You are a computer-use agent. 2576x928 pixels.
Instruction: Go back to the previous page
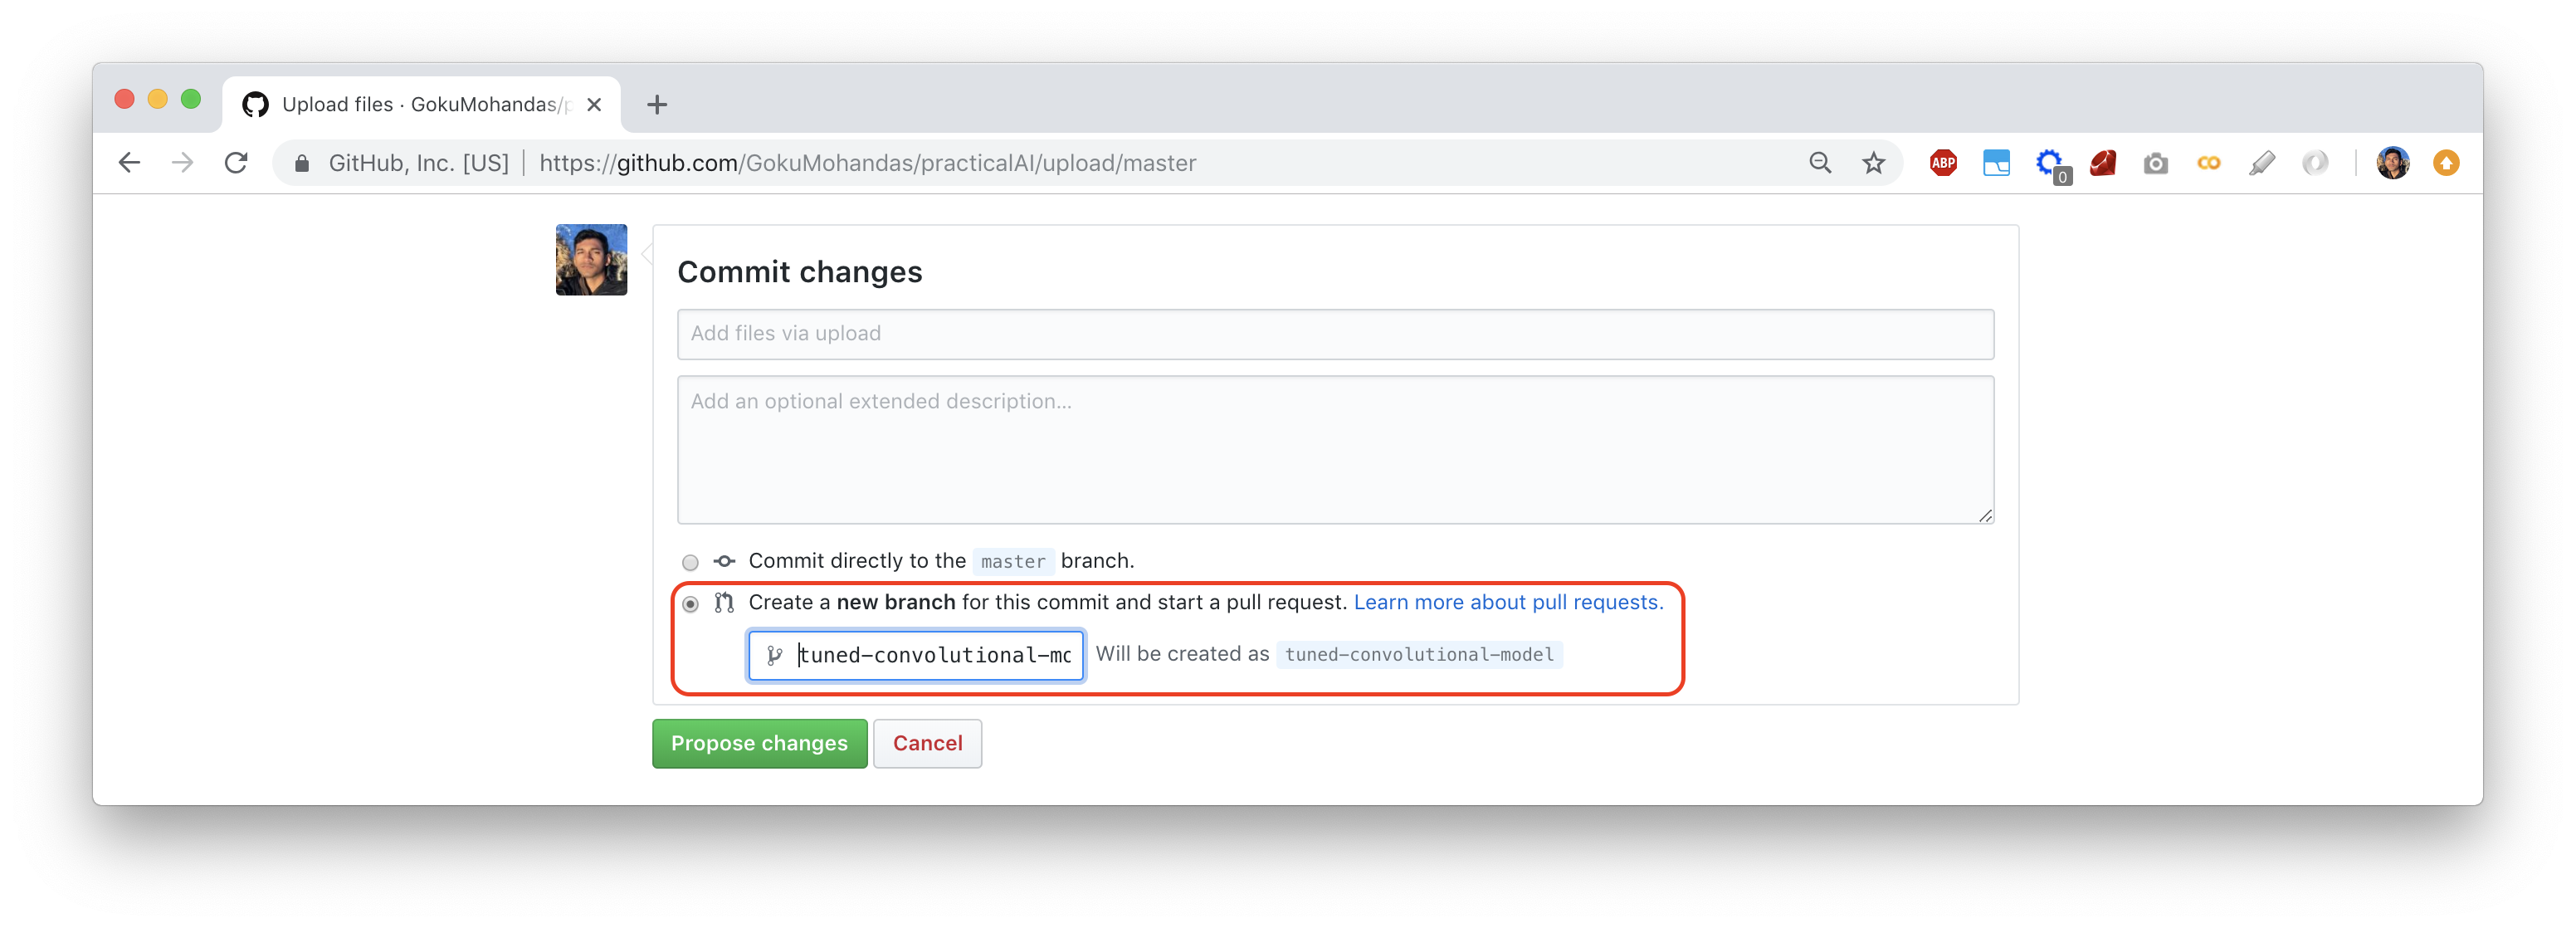(129, 163)
